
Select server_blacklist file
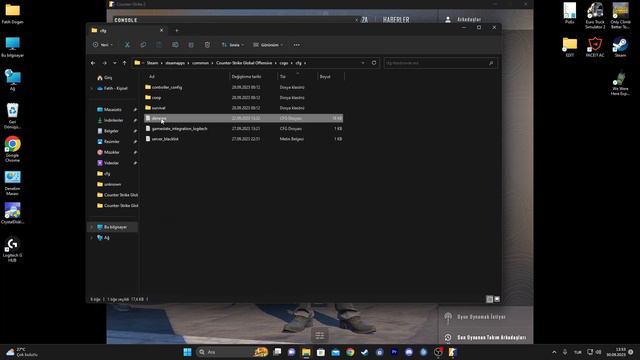[243, 139]
